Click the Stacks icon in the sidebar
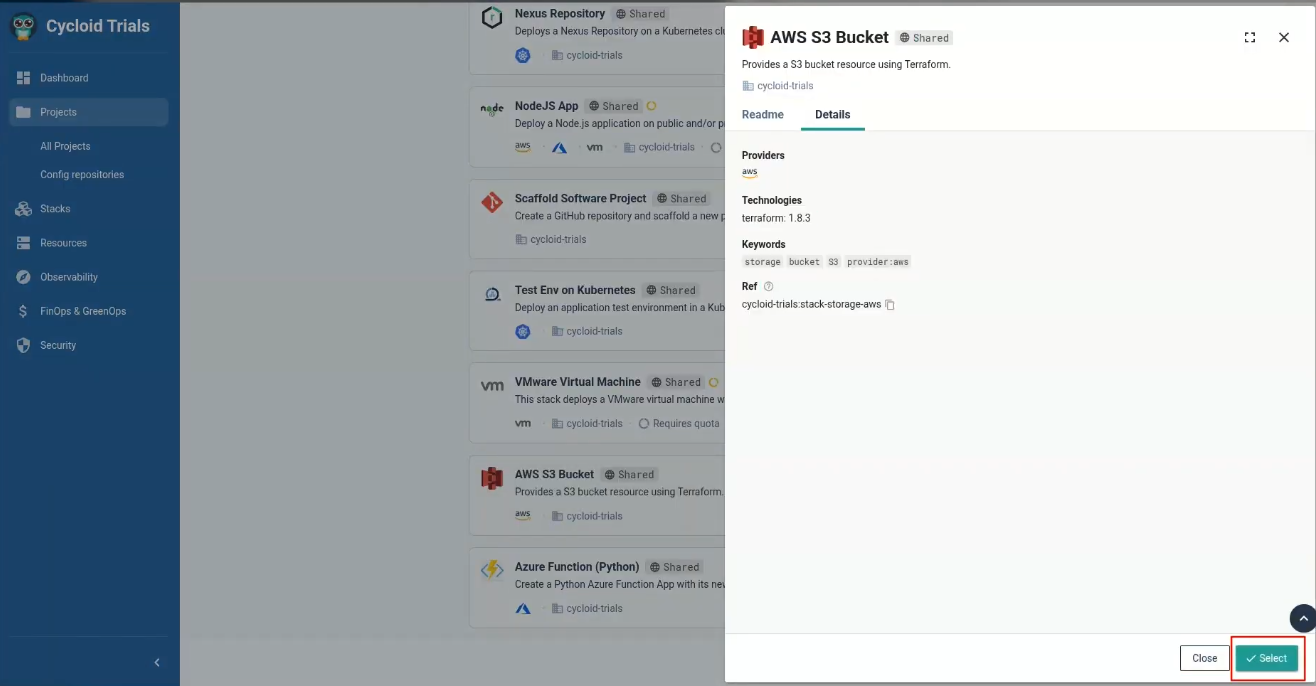 [x=24, y=209]
